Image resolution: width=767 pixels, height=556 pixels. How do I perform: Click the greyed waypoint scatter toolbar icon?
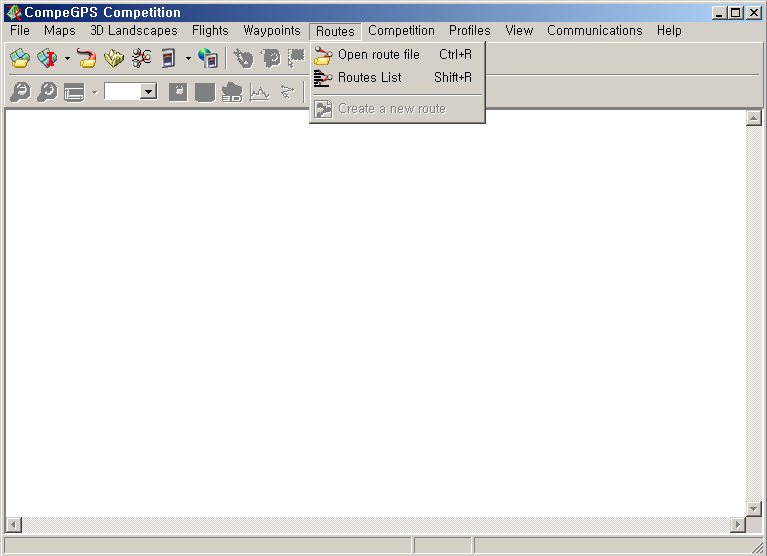click(288, 92)
